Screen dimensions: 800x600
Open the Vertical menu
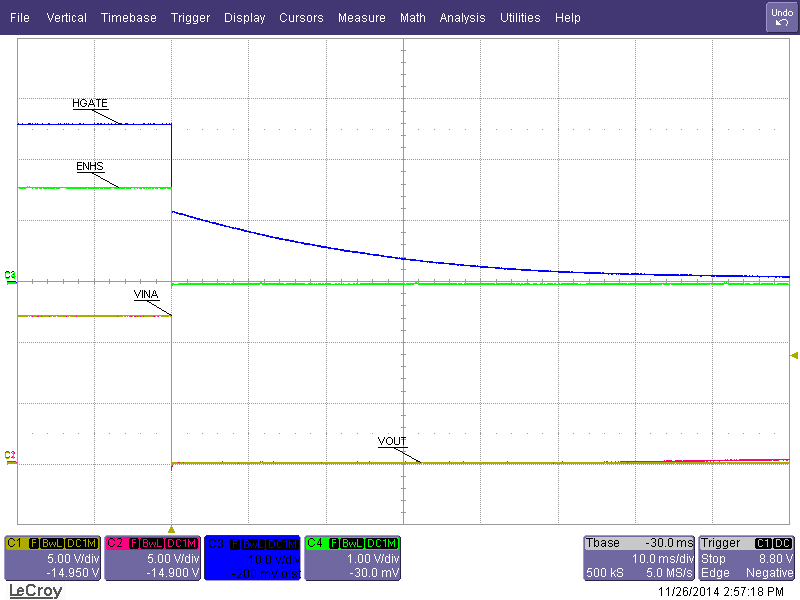coord(66,17)
